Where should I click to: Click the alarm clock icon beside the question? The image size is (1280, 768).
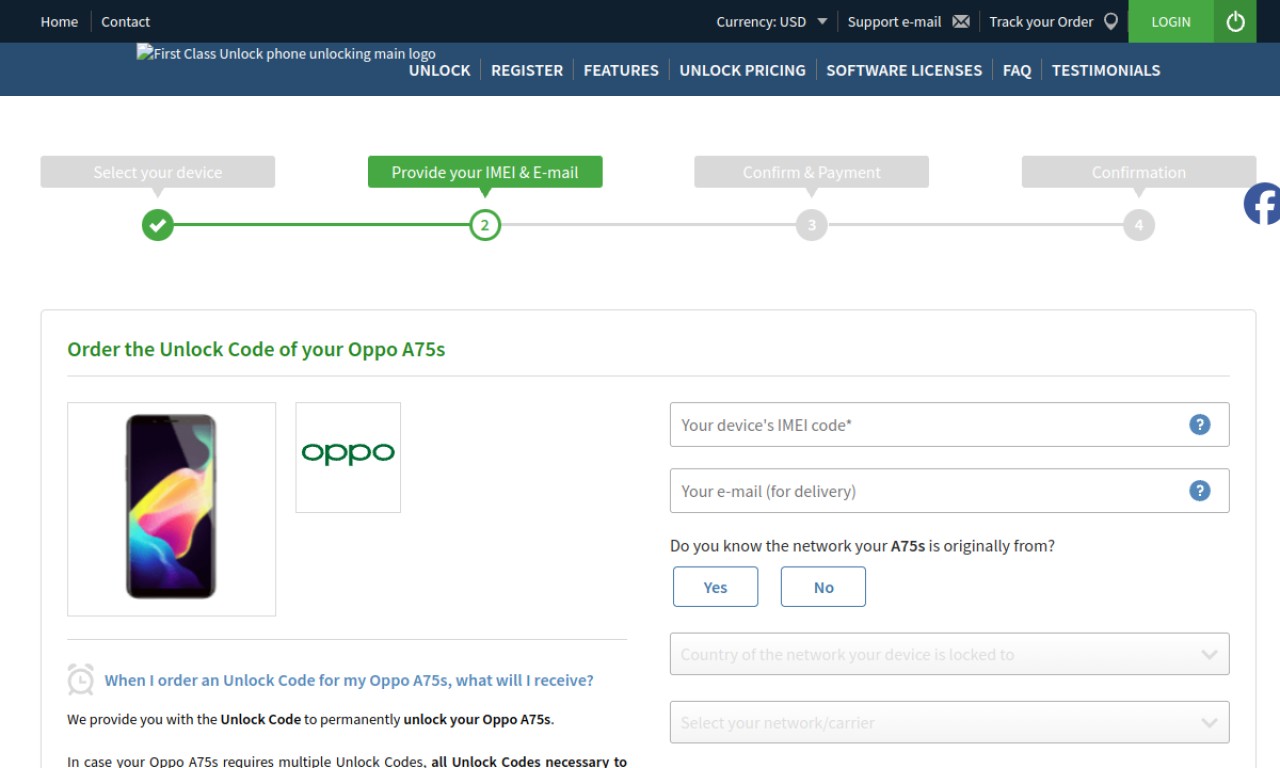[81, 679]
